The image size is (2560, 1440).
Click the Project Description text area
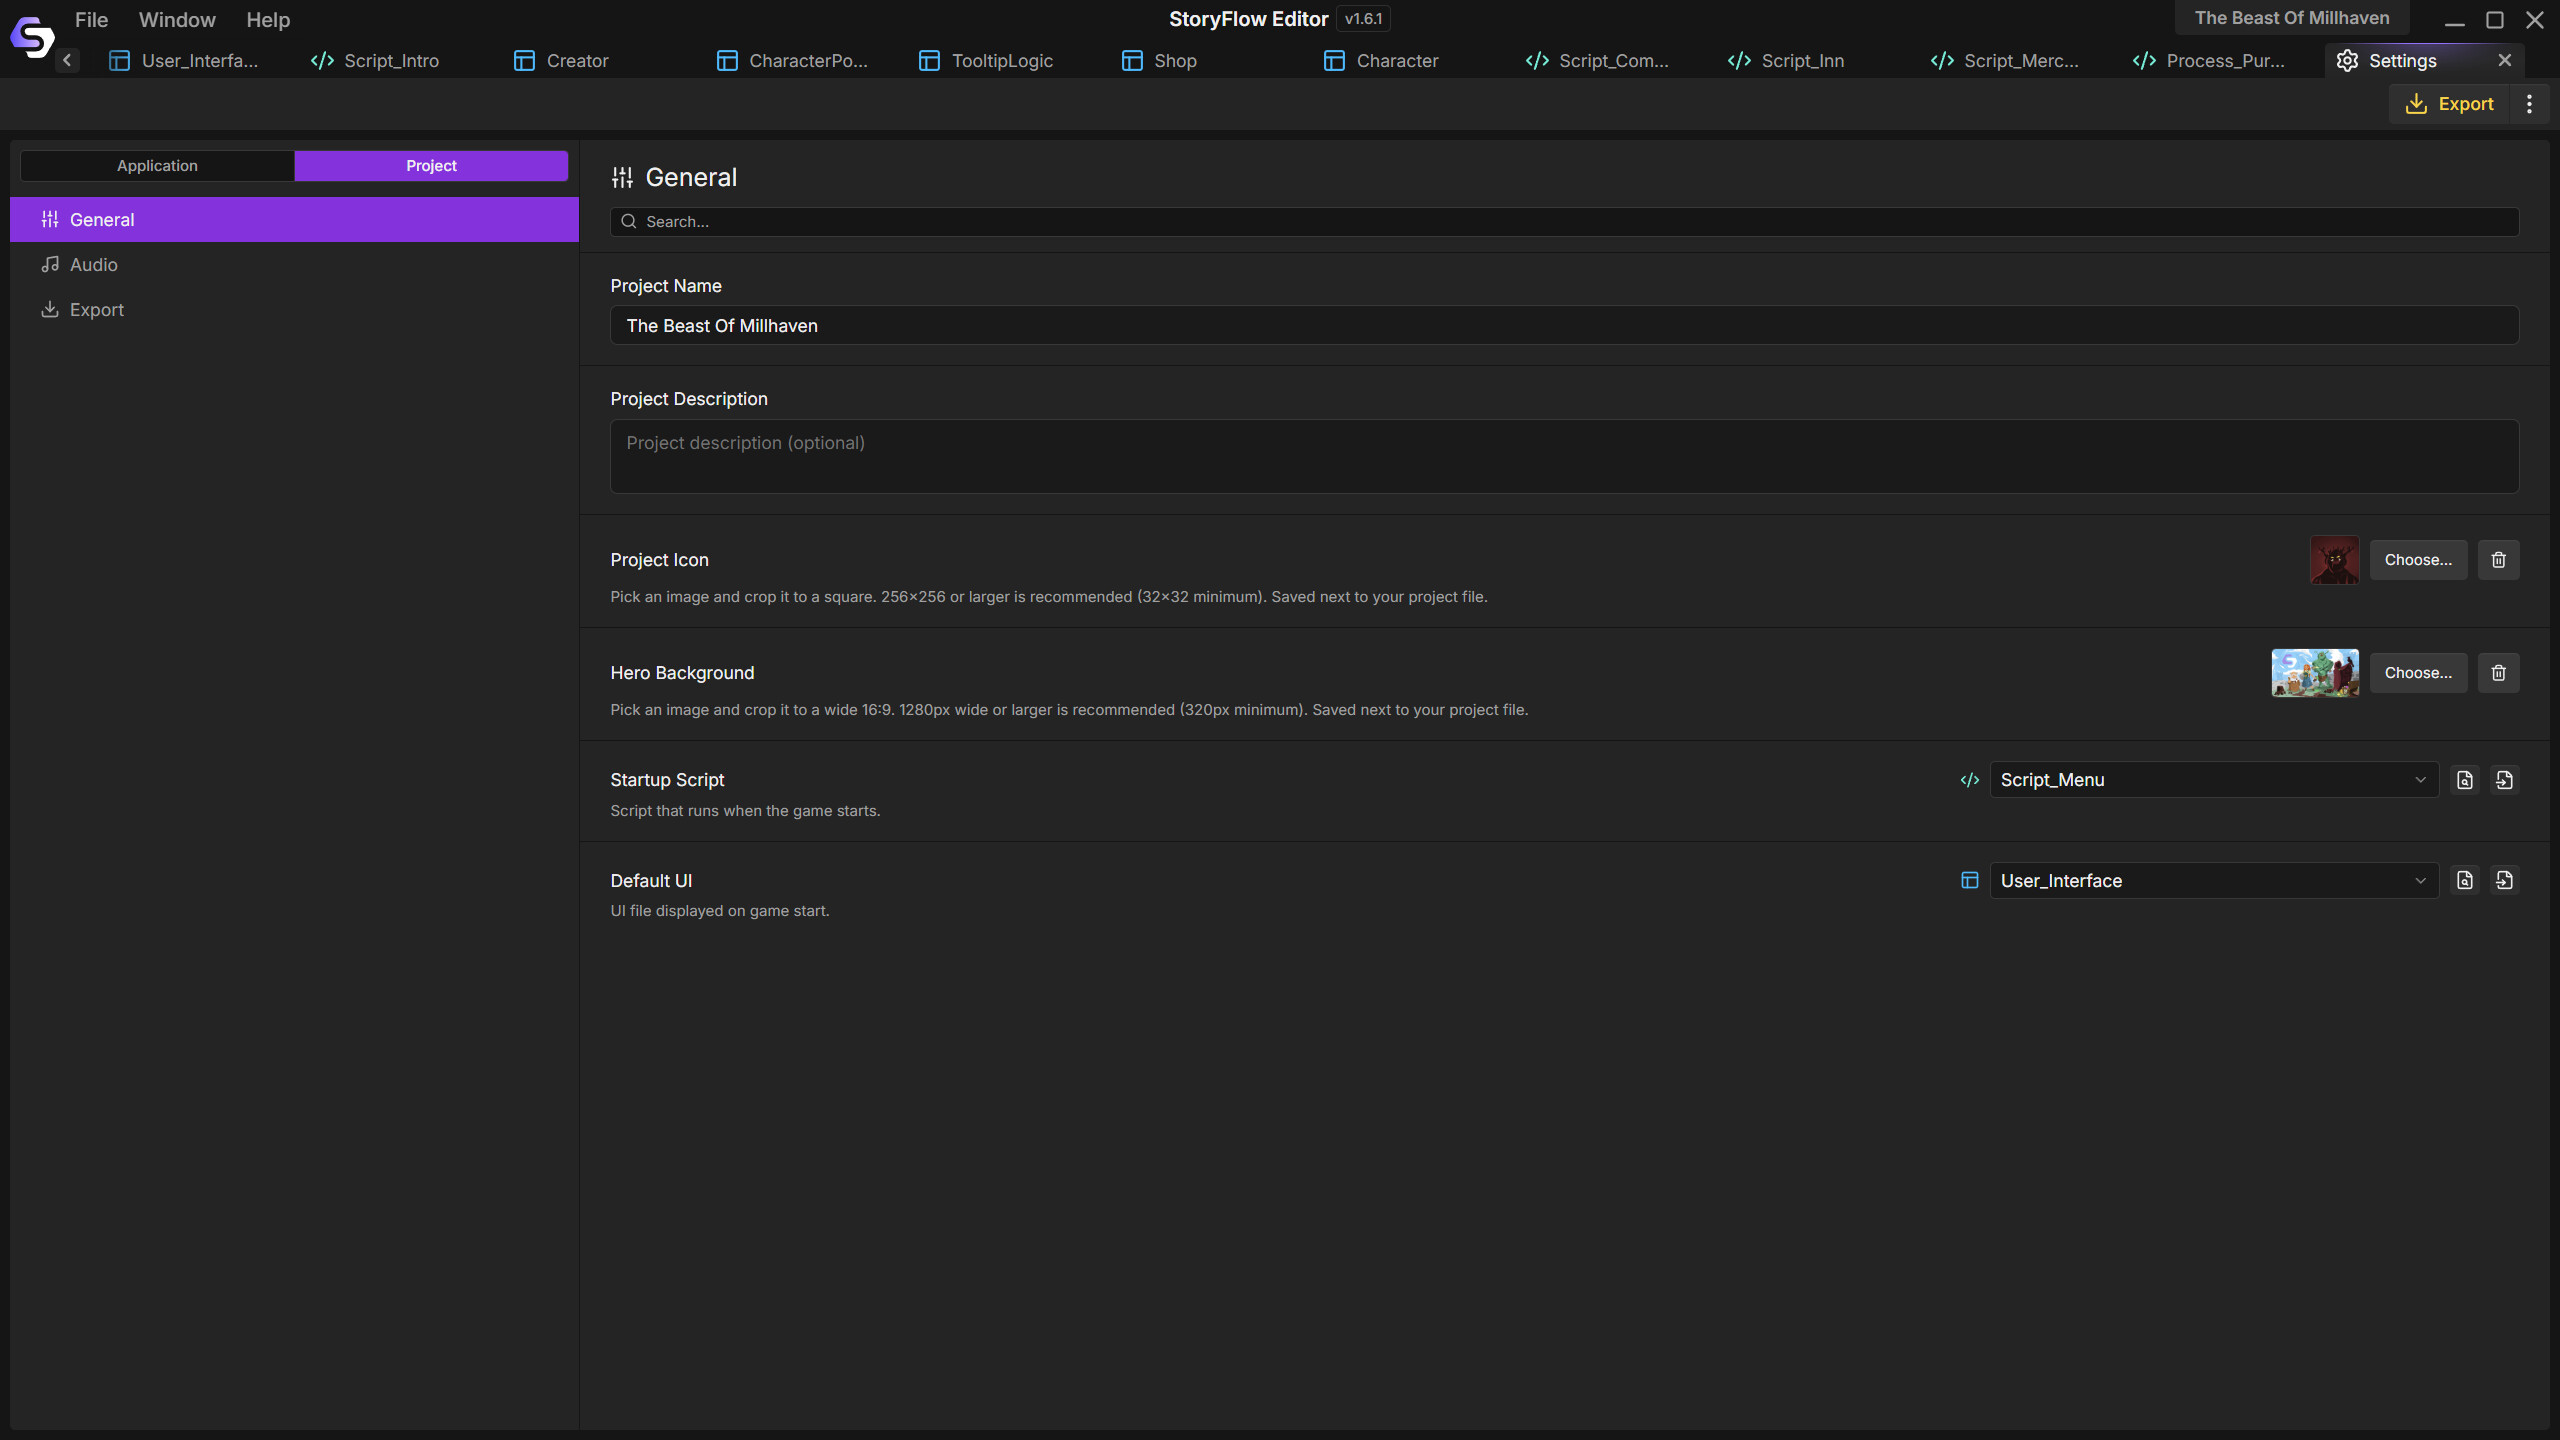click(1564, 456)
